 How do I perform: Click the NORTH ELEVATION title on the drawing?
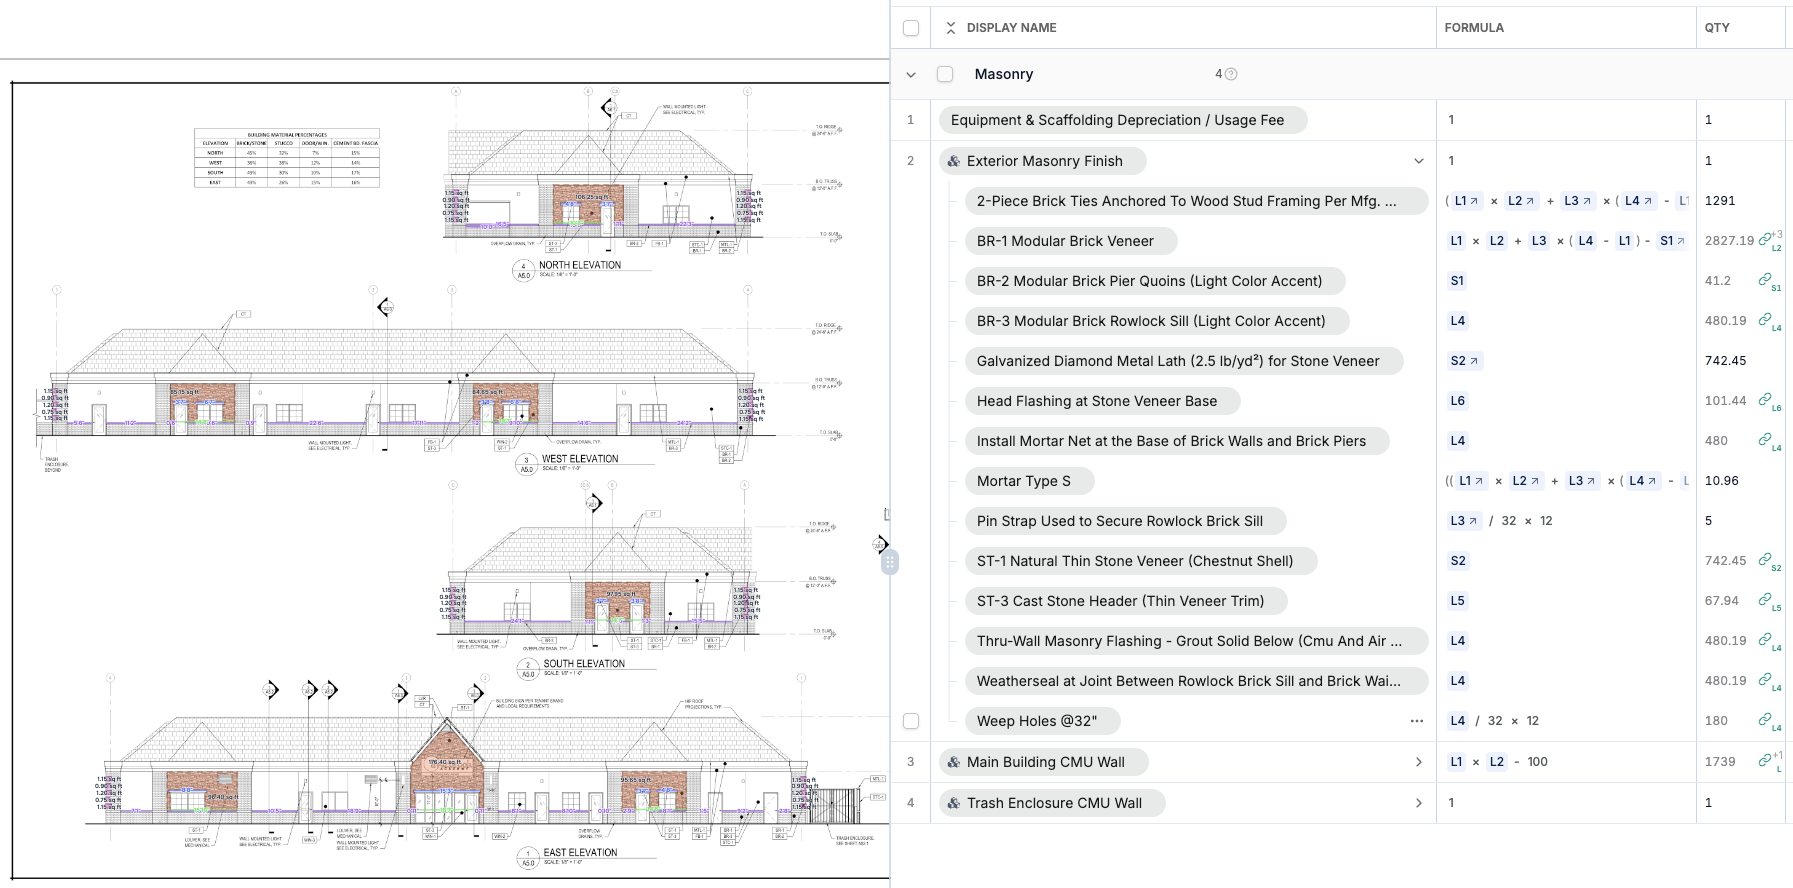click(x=580, y=265)
